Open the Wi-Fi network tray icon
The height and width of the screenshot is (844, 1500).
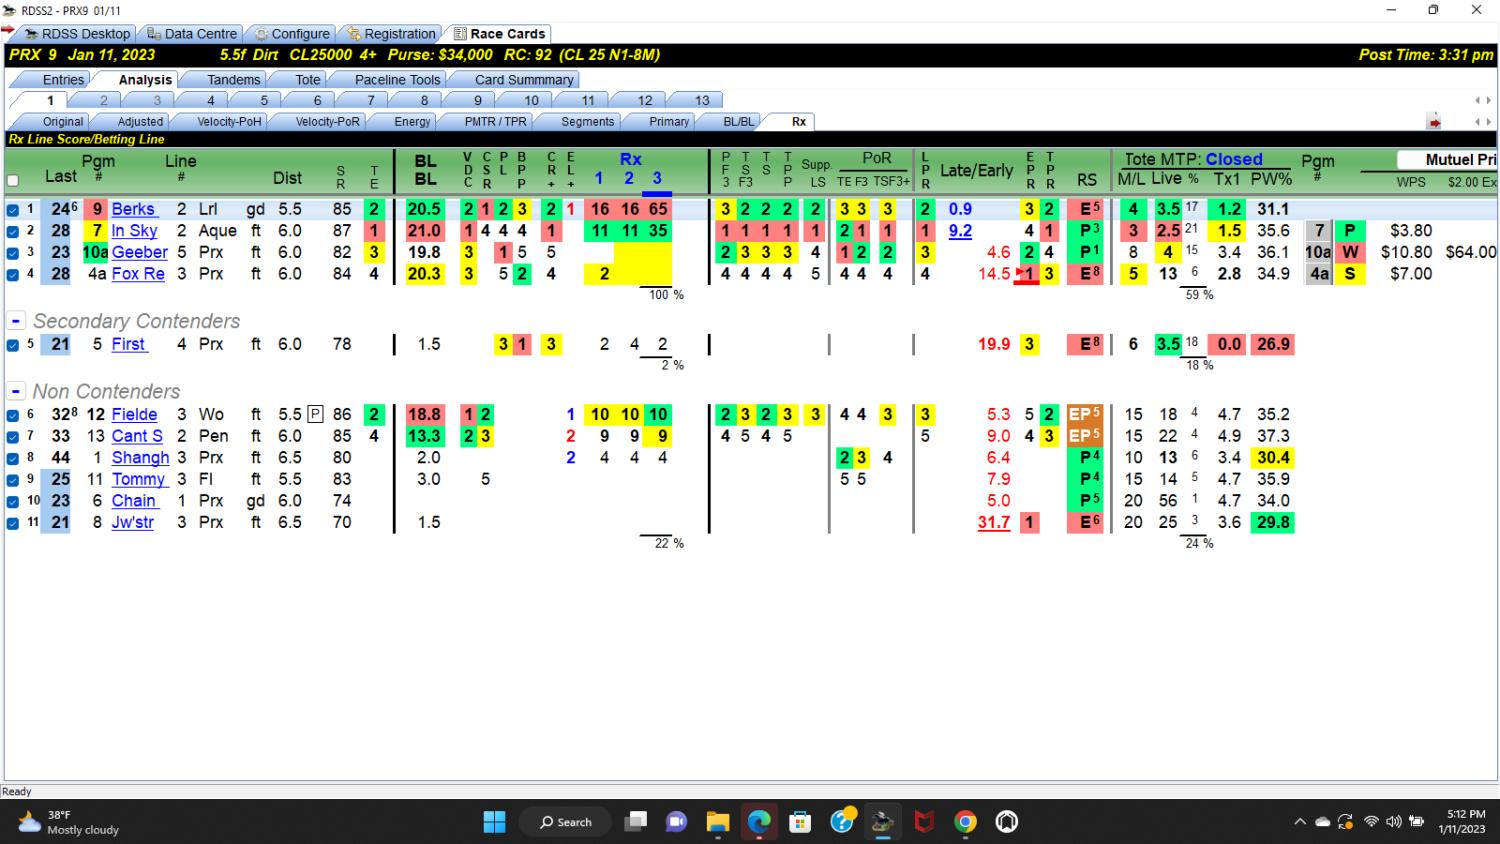[1371, 822]
